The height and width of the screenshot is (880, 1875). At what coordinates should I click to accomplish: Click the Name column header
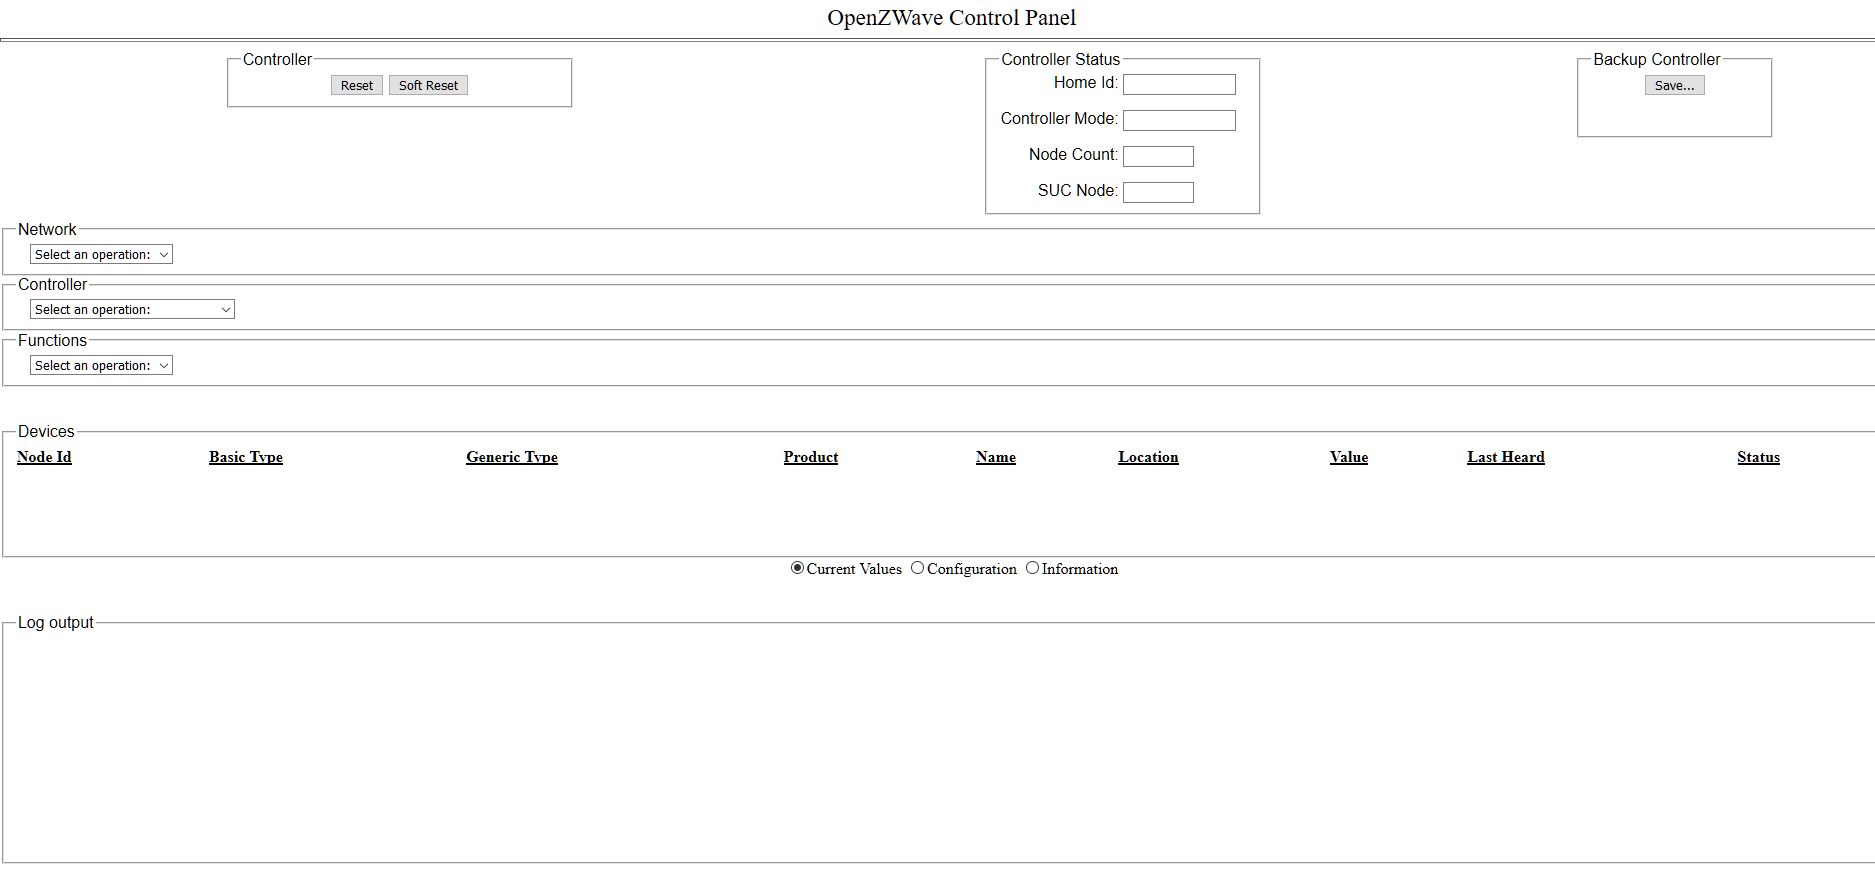tap(996, 457)
